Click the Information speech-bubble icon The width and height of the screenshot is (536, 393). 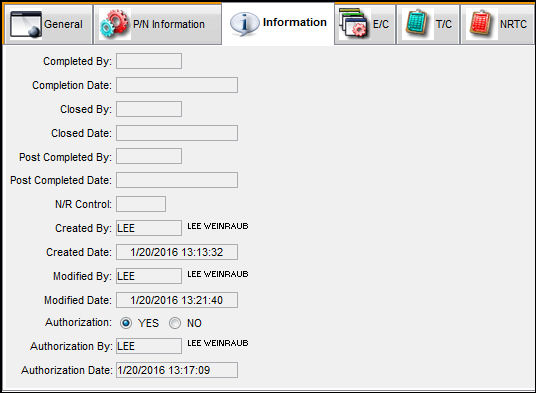point(244,24)
